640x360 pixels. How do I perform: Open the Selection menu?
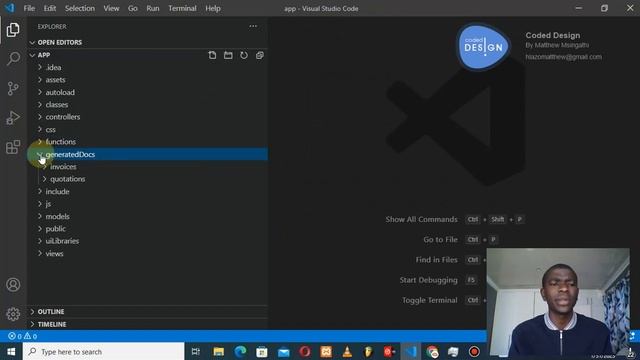pos(80,8)
